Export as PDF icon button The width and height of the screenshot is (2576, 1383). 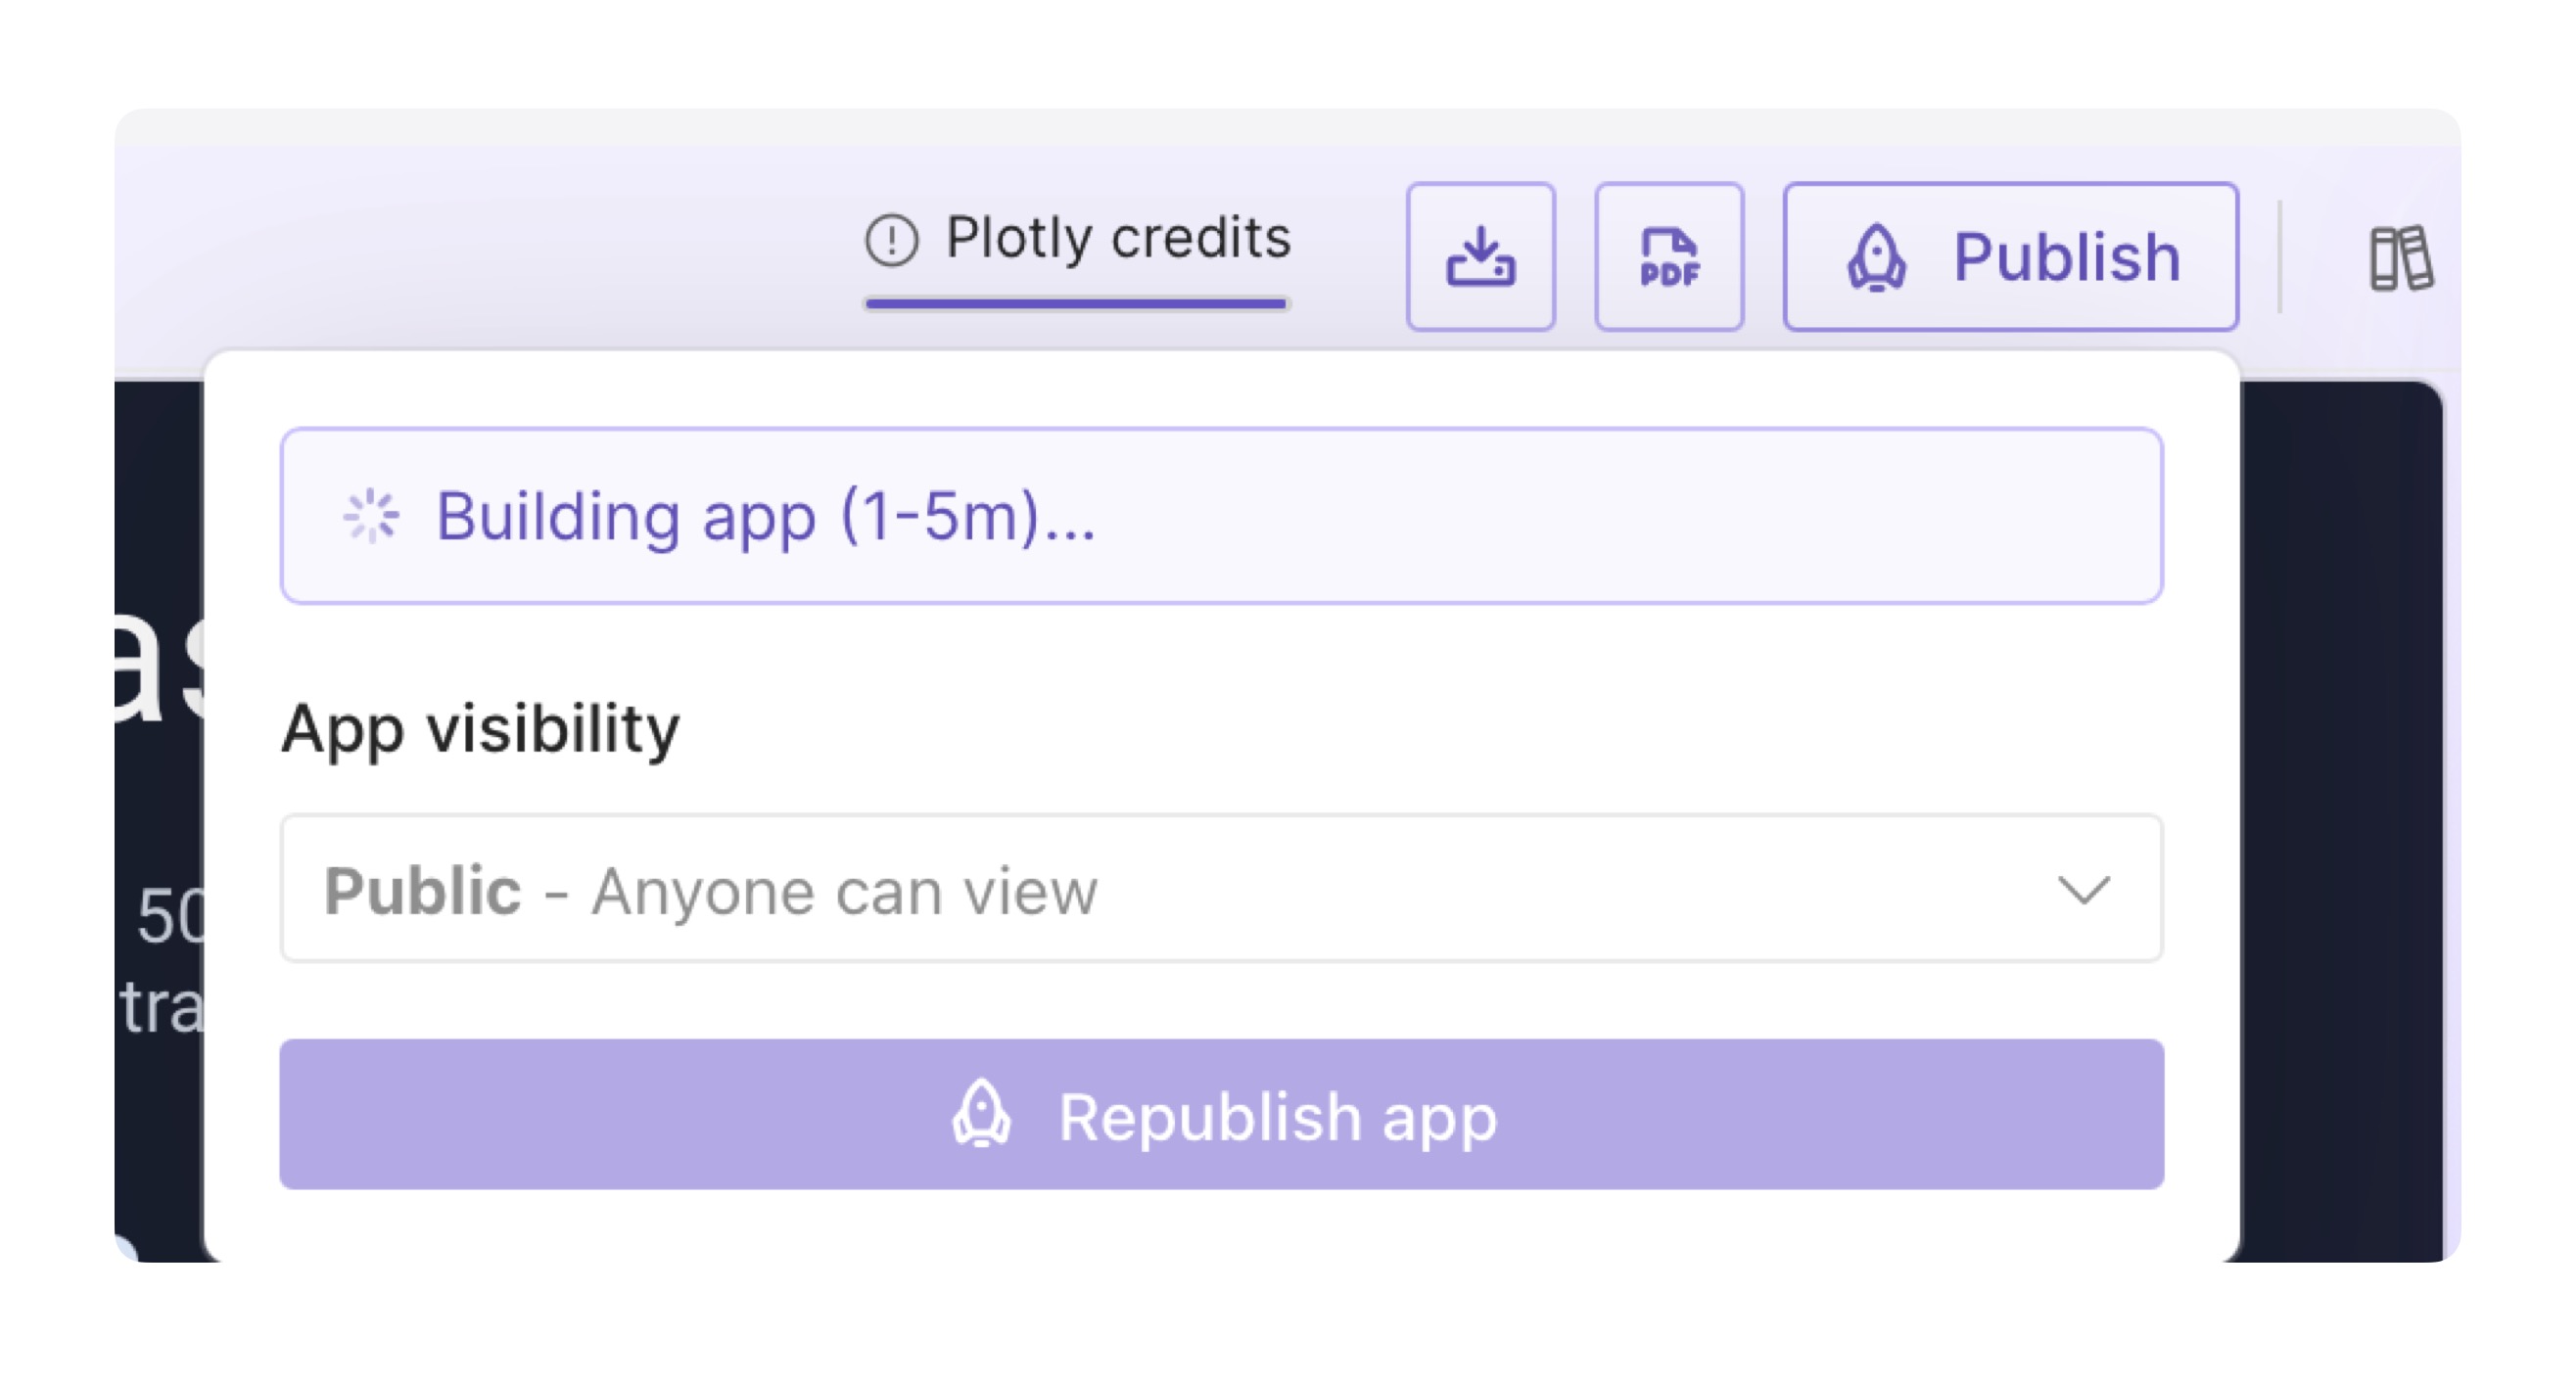point(1669,257)
